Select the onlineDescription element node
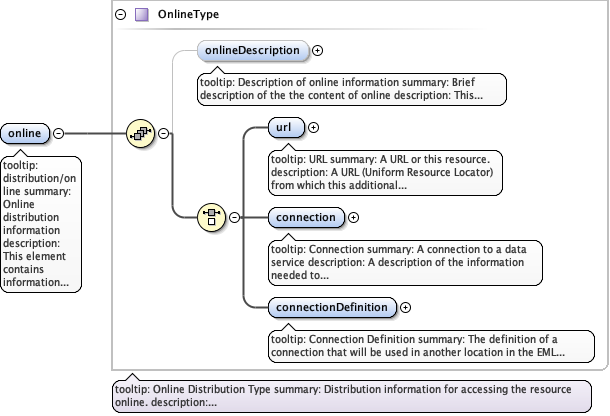610x416 pixels. (252, 50)
